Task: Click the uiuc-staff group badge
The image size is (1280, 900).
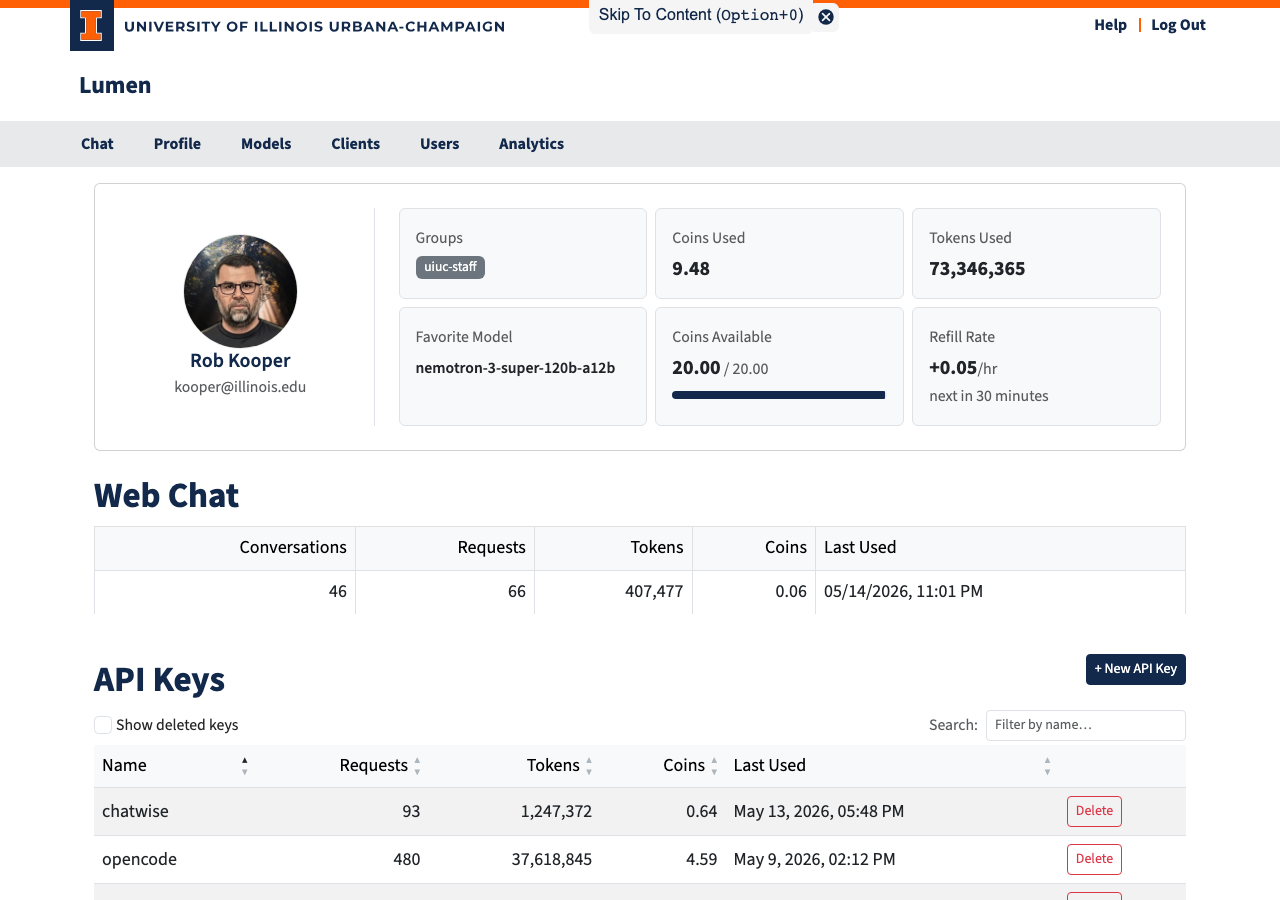Action: (x=450, y=267)
